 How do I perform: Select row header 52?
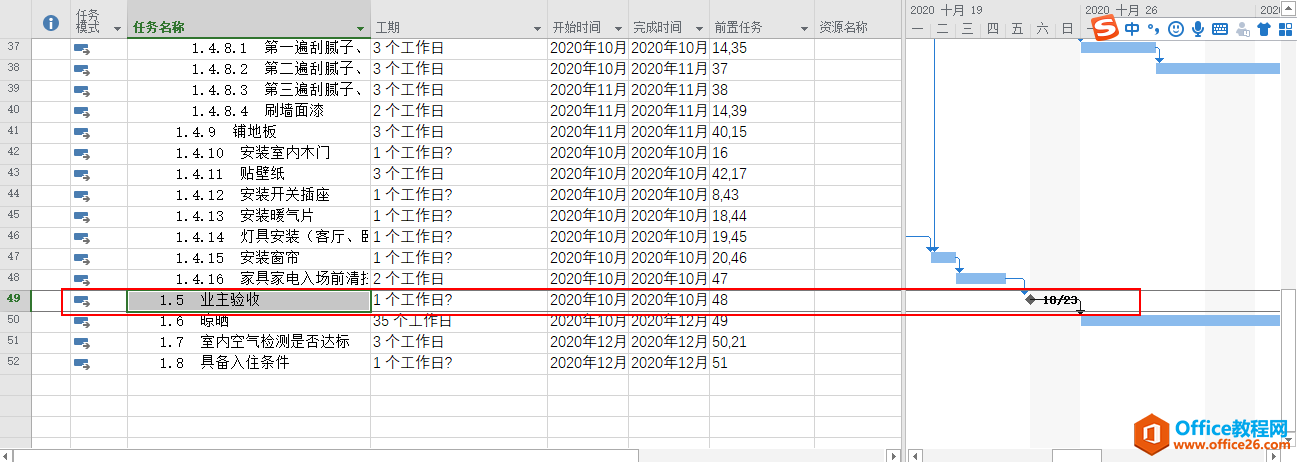point(15,362)
